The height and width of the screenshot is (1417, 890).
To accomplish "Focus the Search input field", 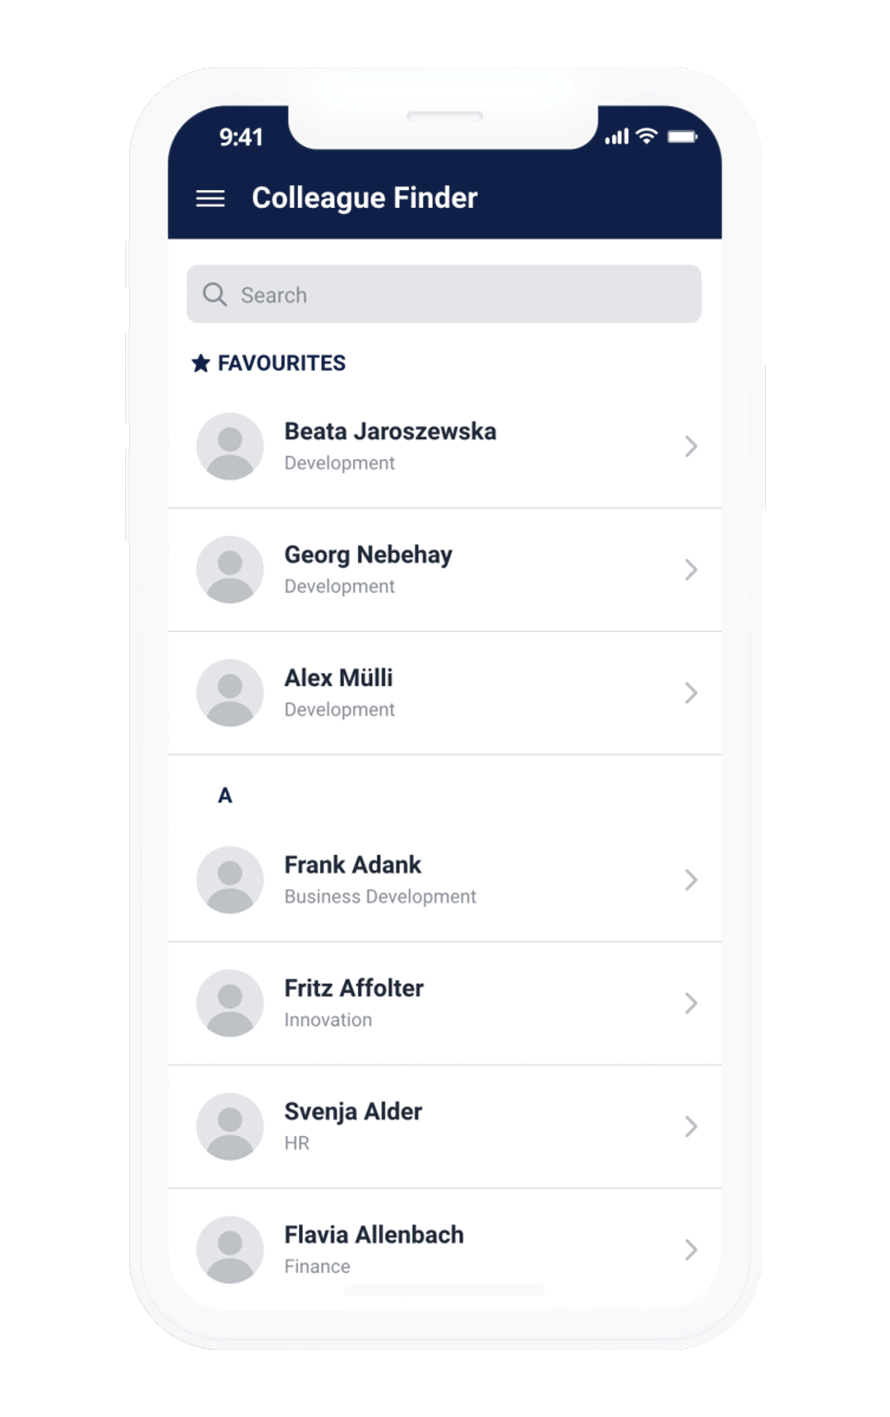I will point(444,294).
